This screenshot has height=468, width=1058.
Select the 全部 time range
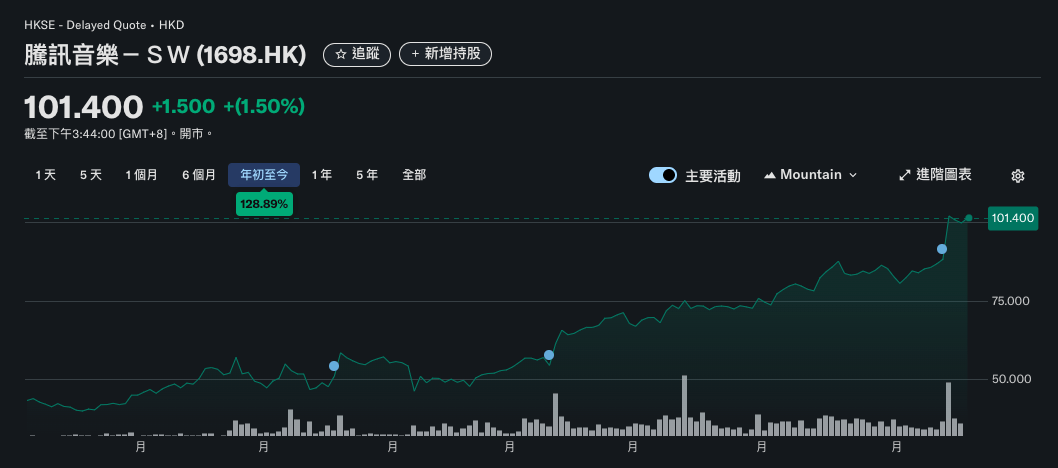pos(414,175)
